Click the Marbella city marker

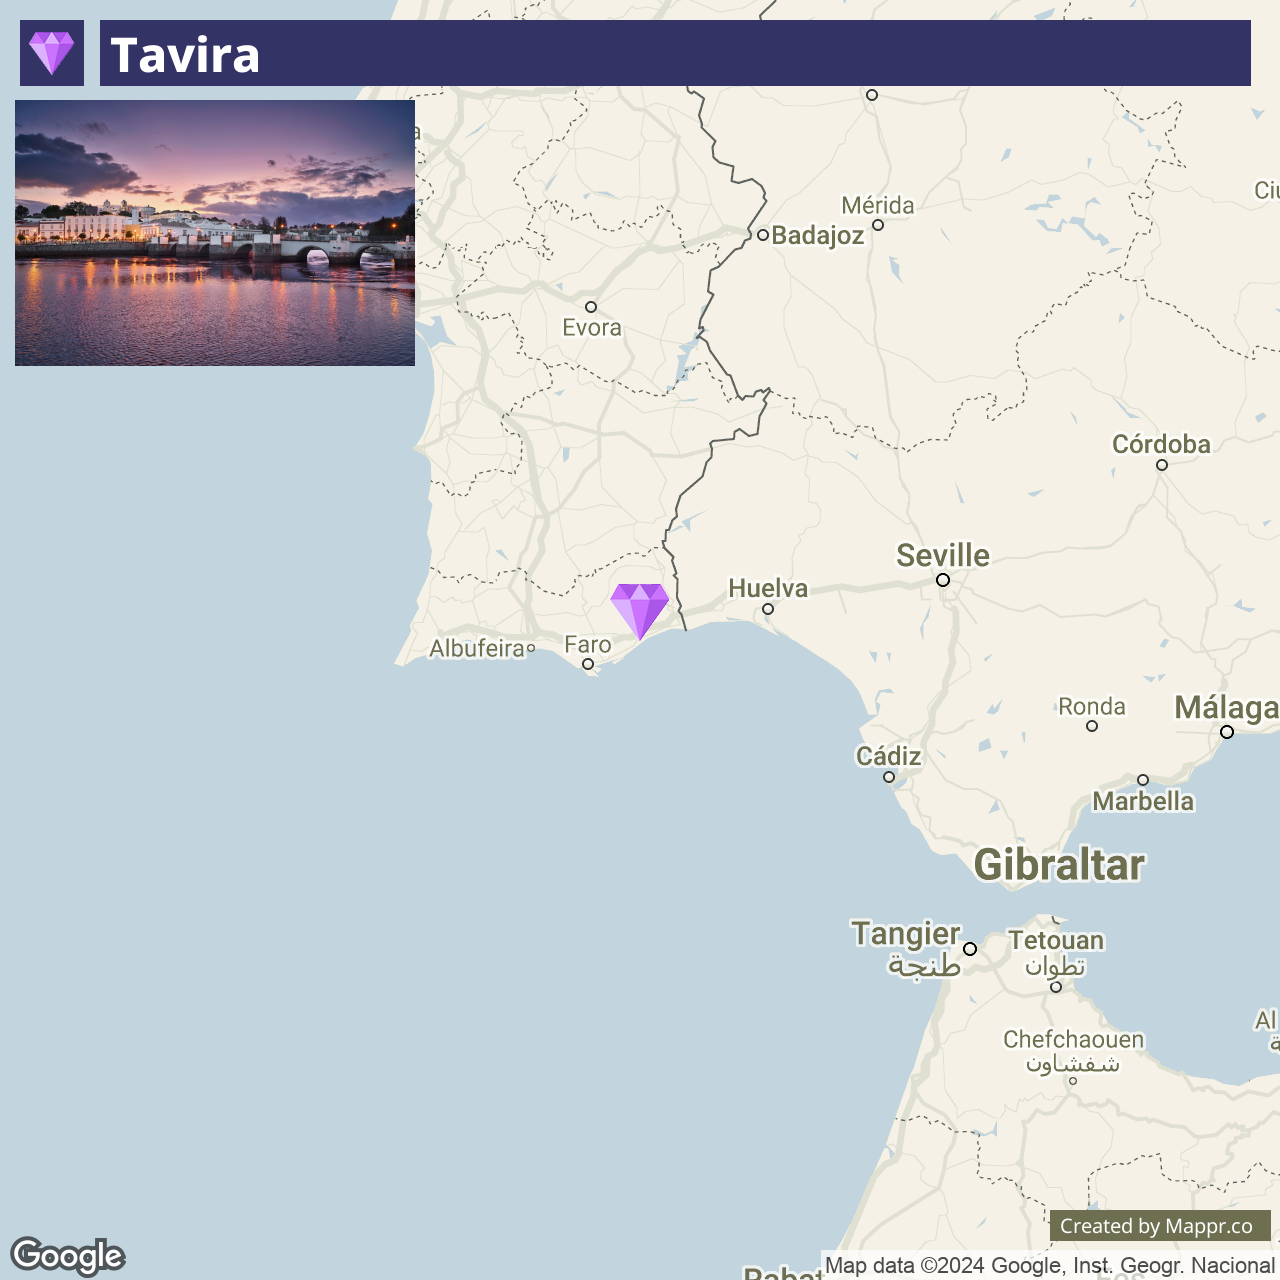click(1143, 780)
